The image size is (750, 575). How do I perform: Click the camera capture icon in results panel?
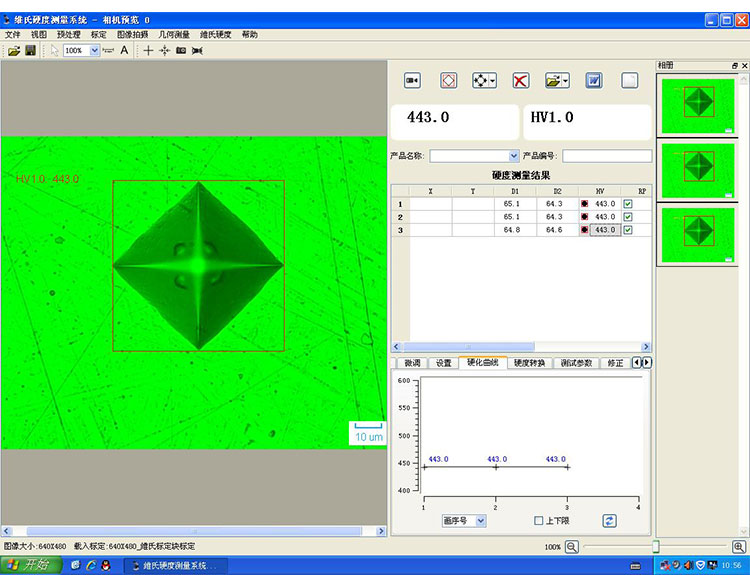click(412, 80)
